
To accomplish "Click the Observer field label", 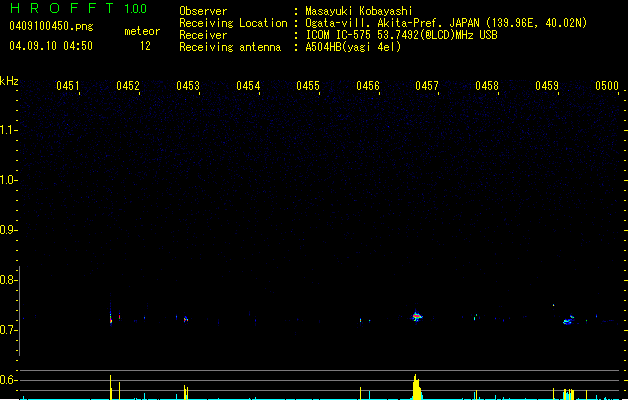I will pyautogui.click(x=203, y=11).
